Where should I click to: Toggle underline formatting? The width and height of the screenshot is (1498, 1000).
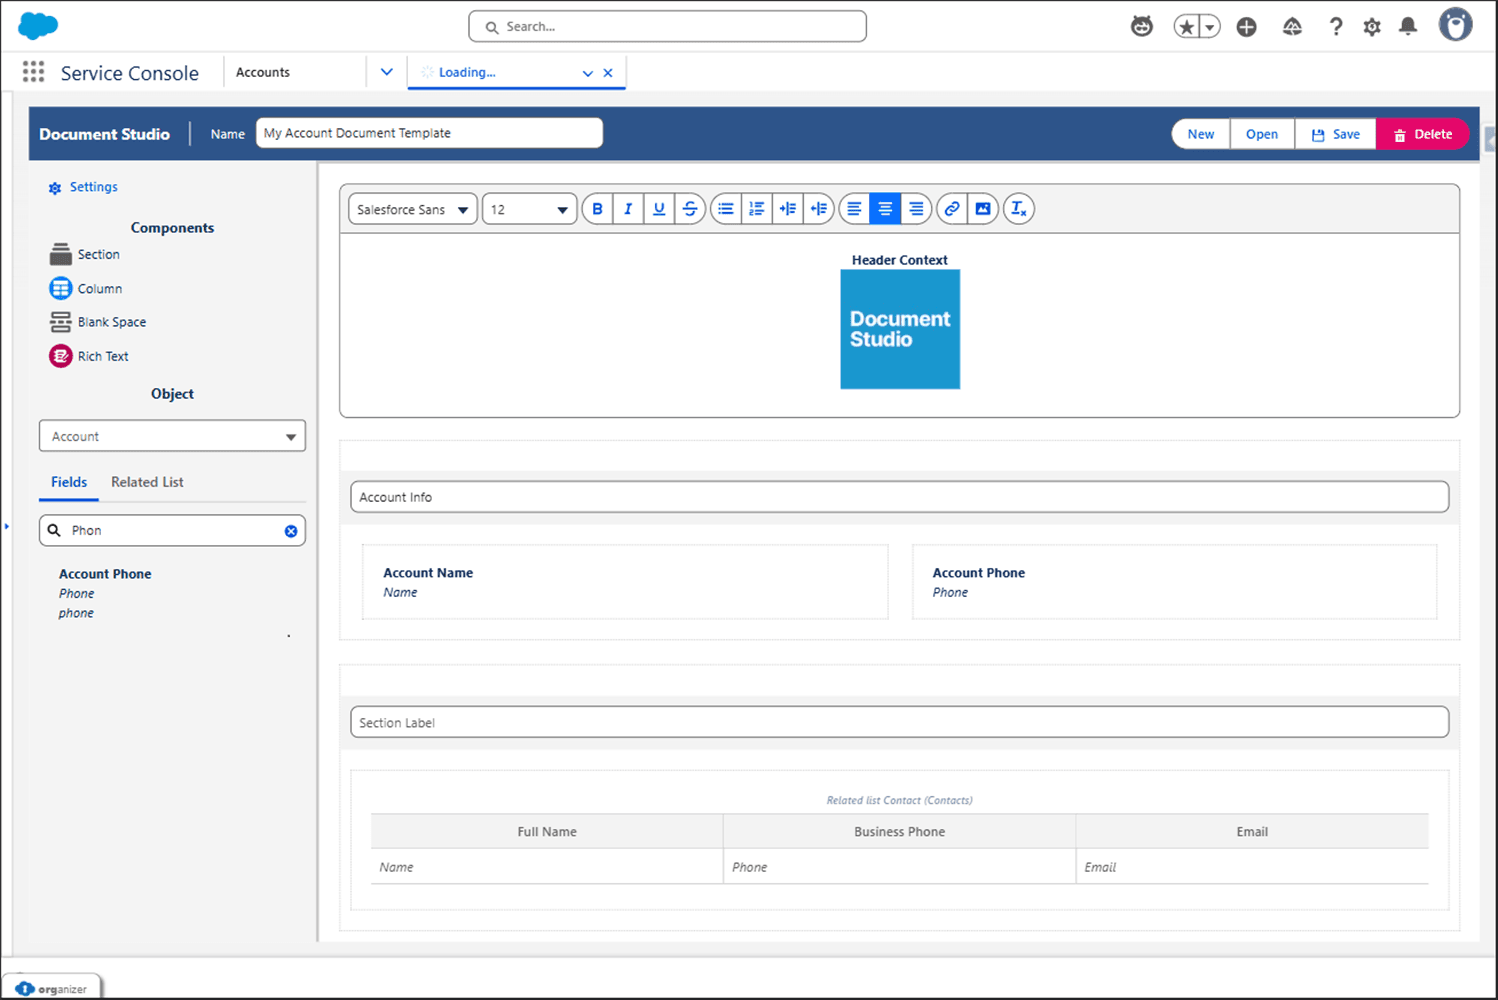click(x=659, y=209)
